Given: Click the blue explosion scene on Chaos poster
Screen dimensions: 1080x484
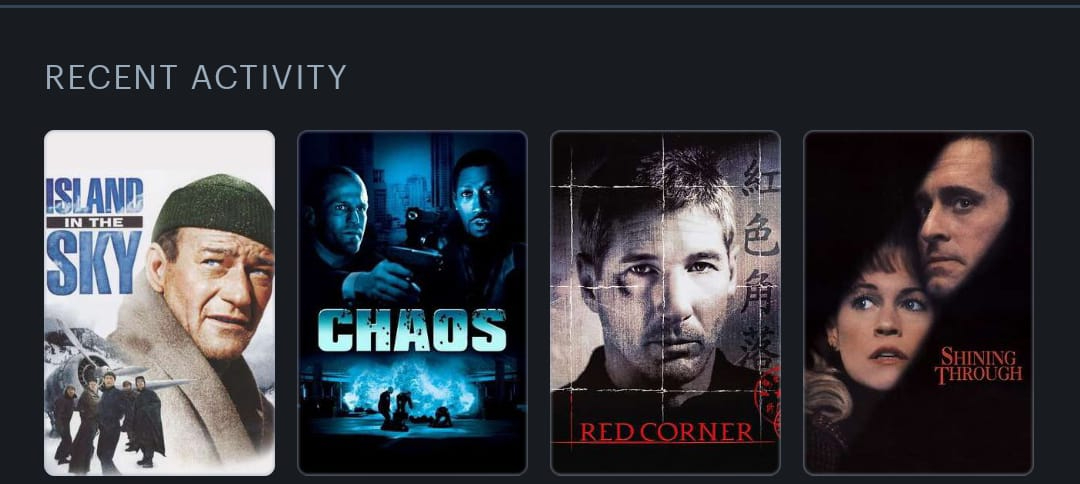Looking at the screenshot, I should [411, 396].
